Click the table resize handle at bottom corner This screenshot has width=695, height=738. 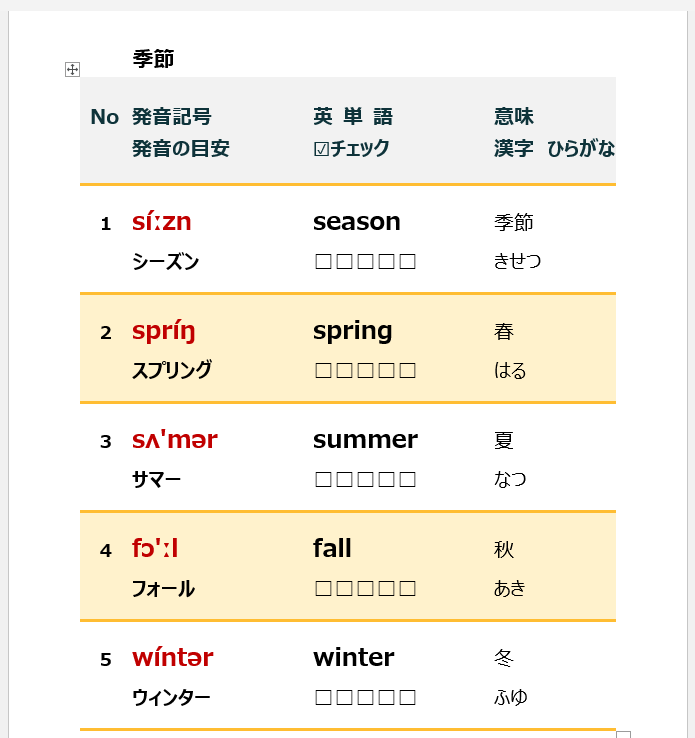623,735
